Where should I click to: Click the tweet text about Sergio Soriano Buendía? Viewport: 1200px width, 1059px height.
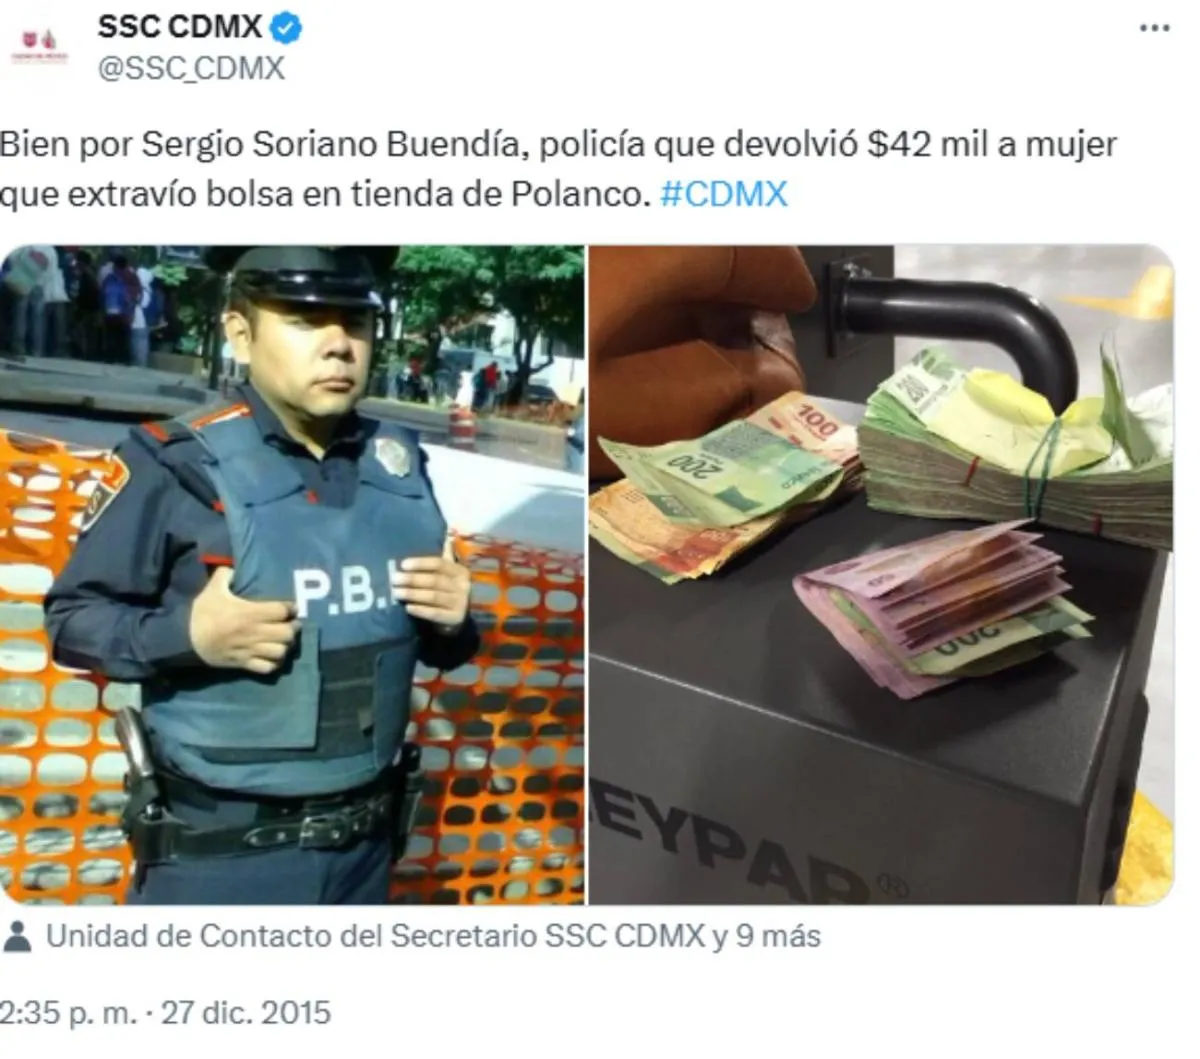coord(558,169)
